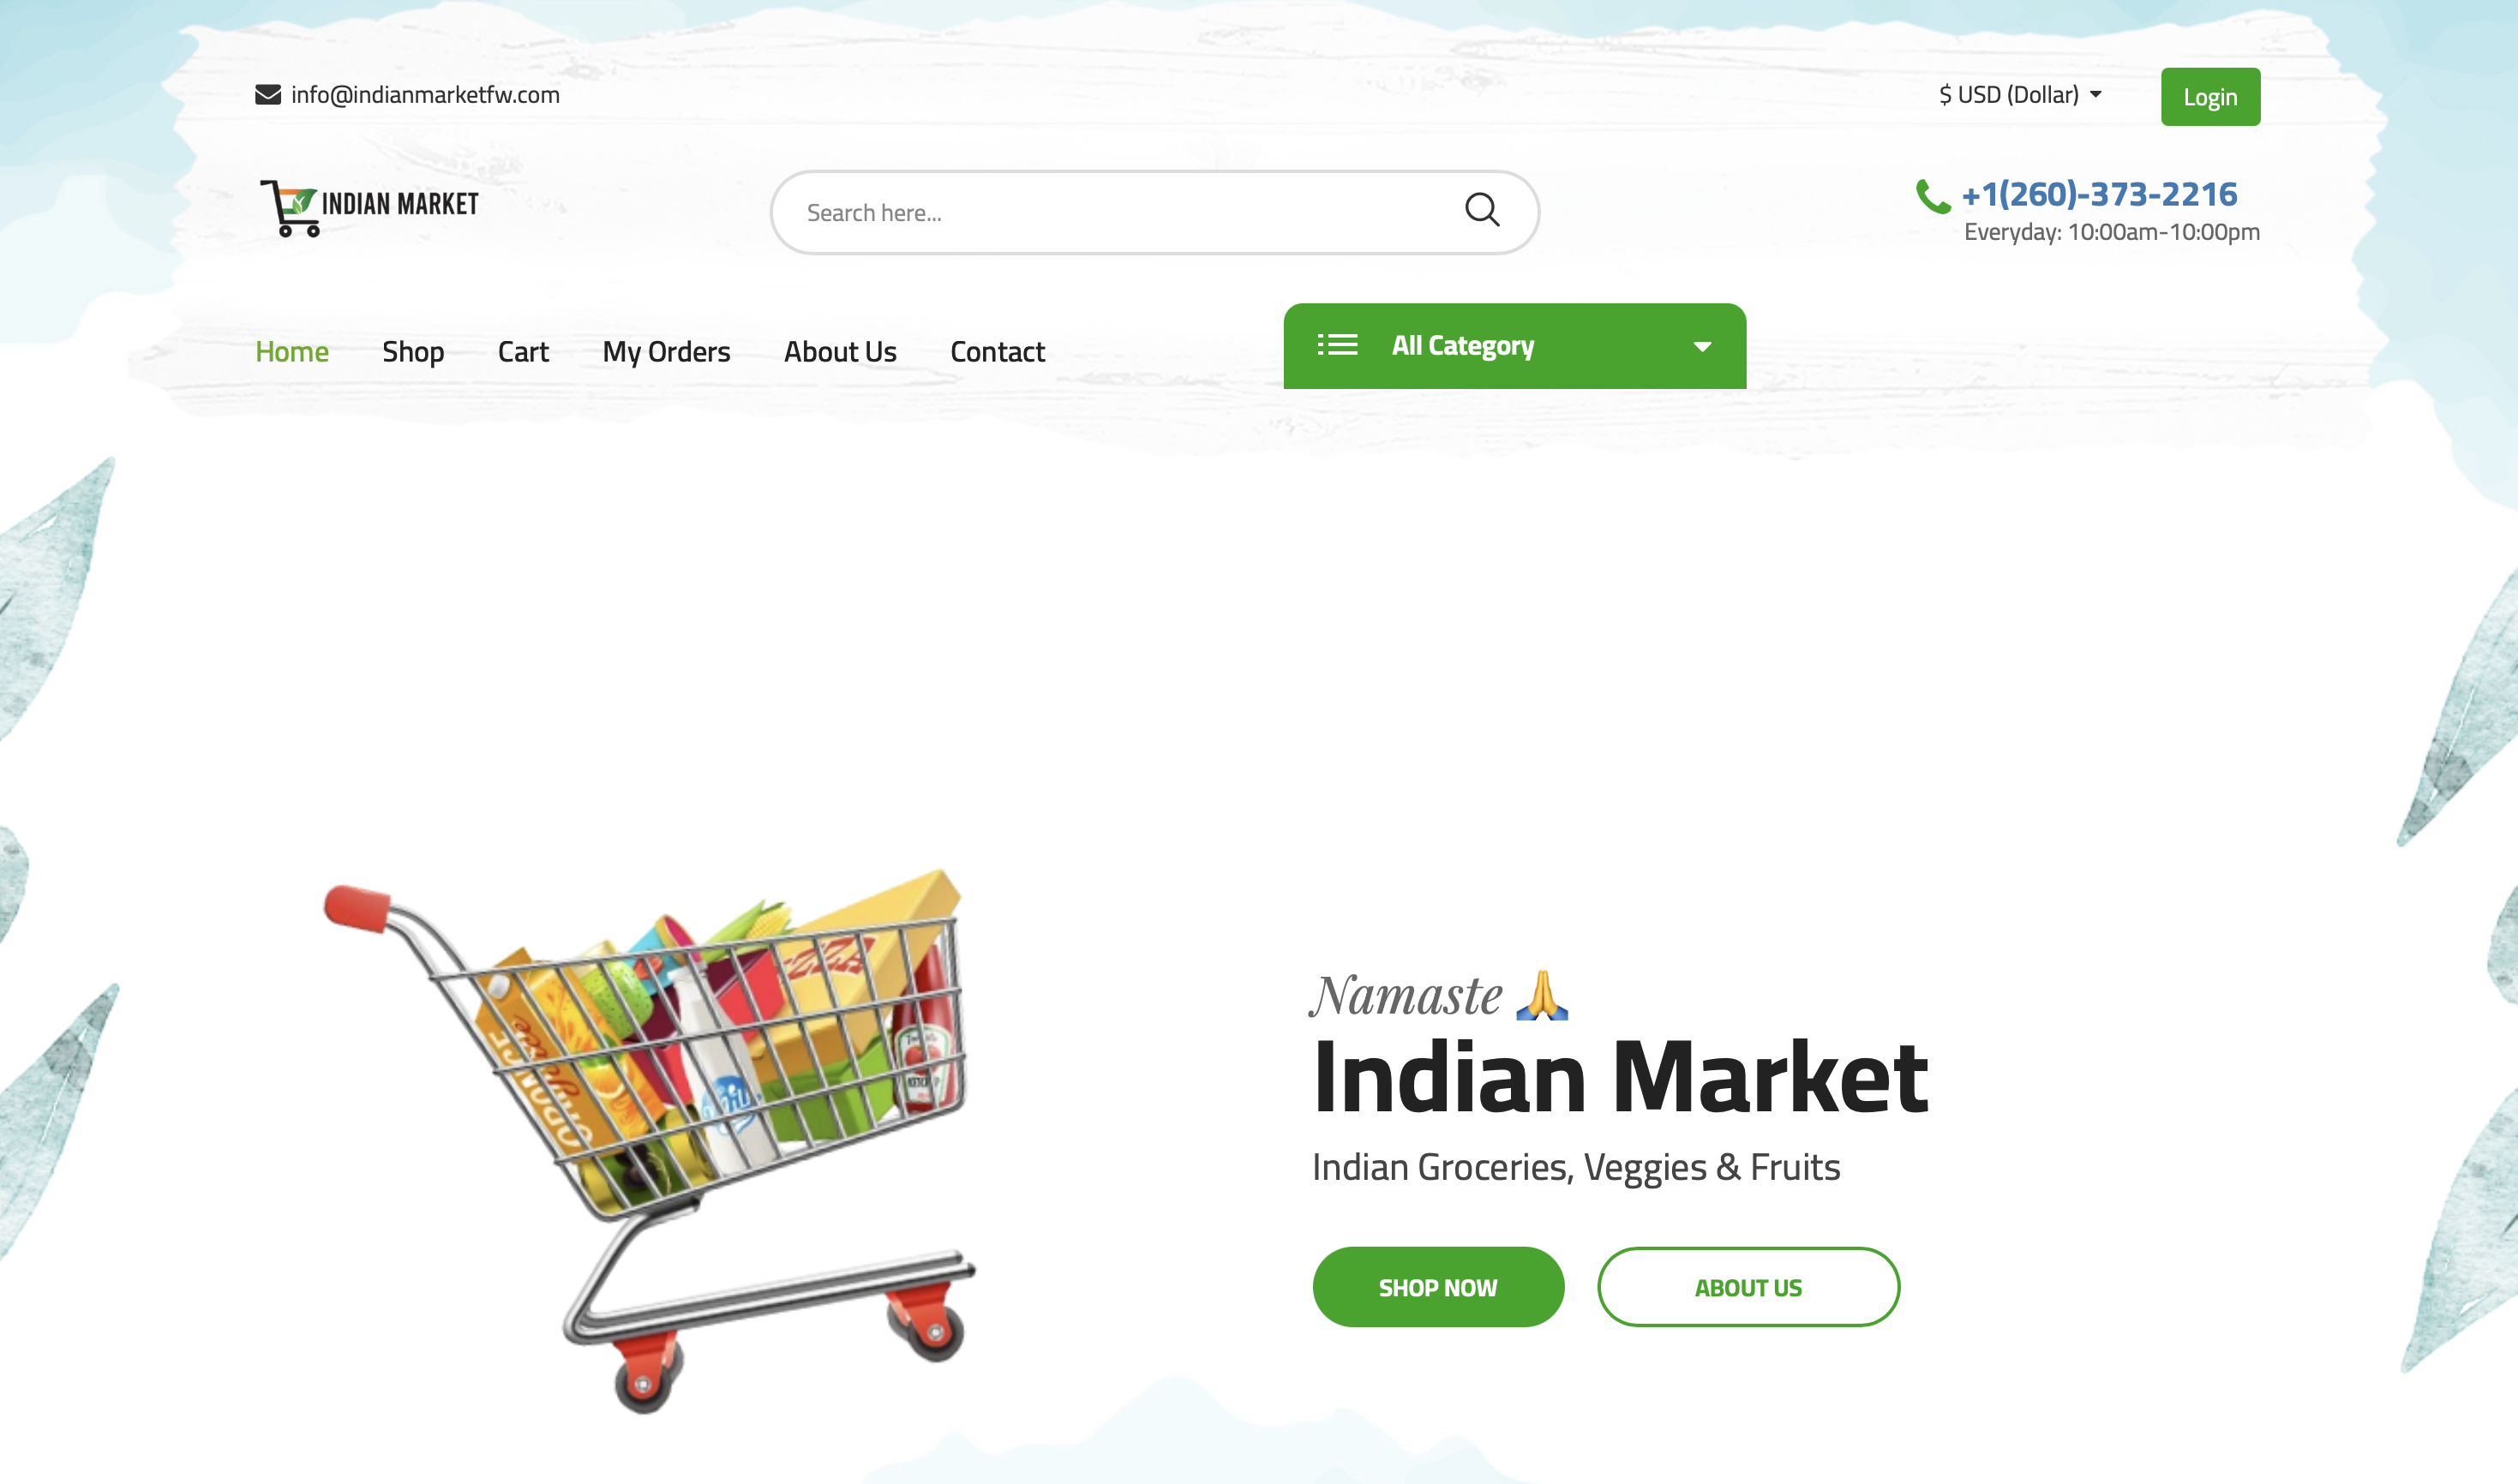Click the Indian Market cart logo
The height and width of the screenshot is (1484, 2518).
369,207
